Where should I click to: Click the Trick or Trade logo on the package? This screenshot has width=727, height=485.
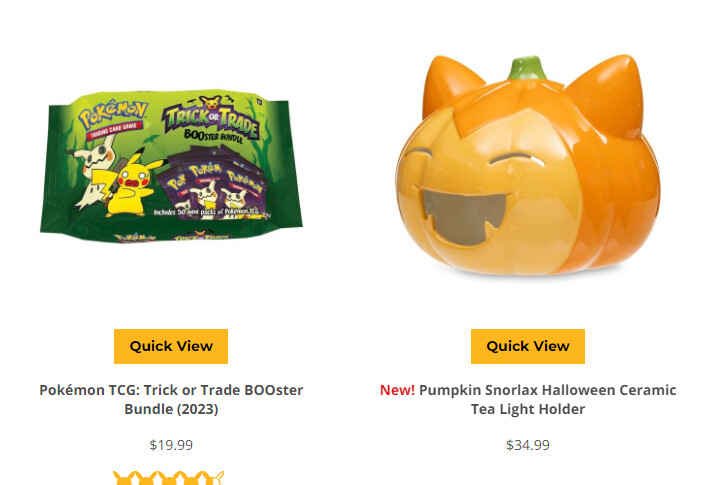click(x=210, y=121)
